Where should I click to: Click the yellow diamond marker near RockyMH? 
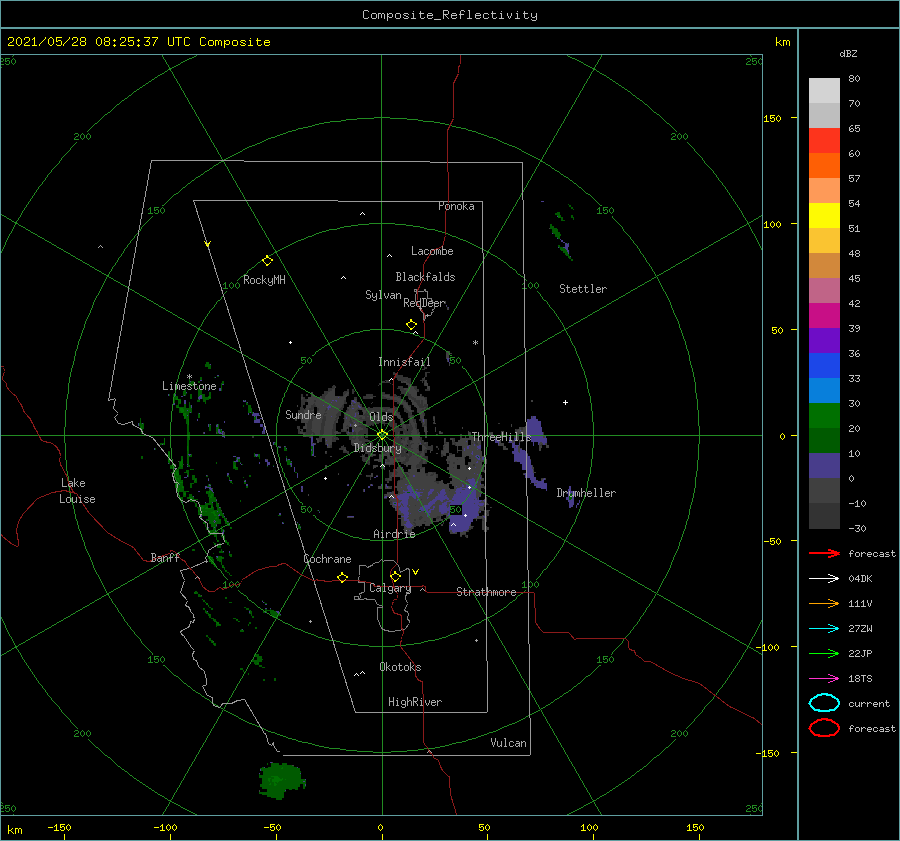[x=267, y=261]
